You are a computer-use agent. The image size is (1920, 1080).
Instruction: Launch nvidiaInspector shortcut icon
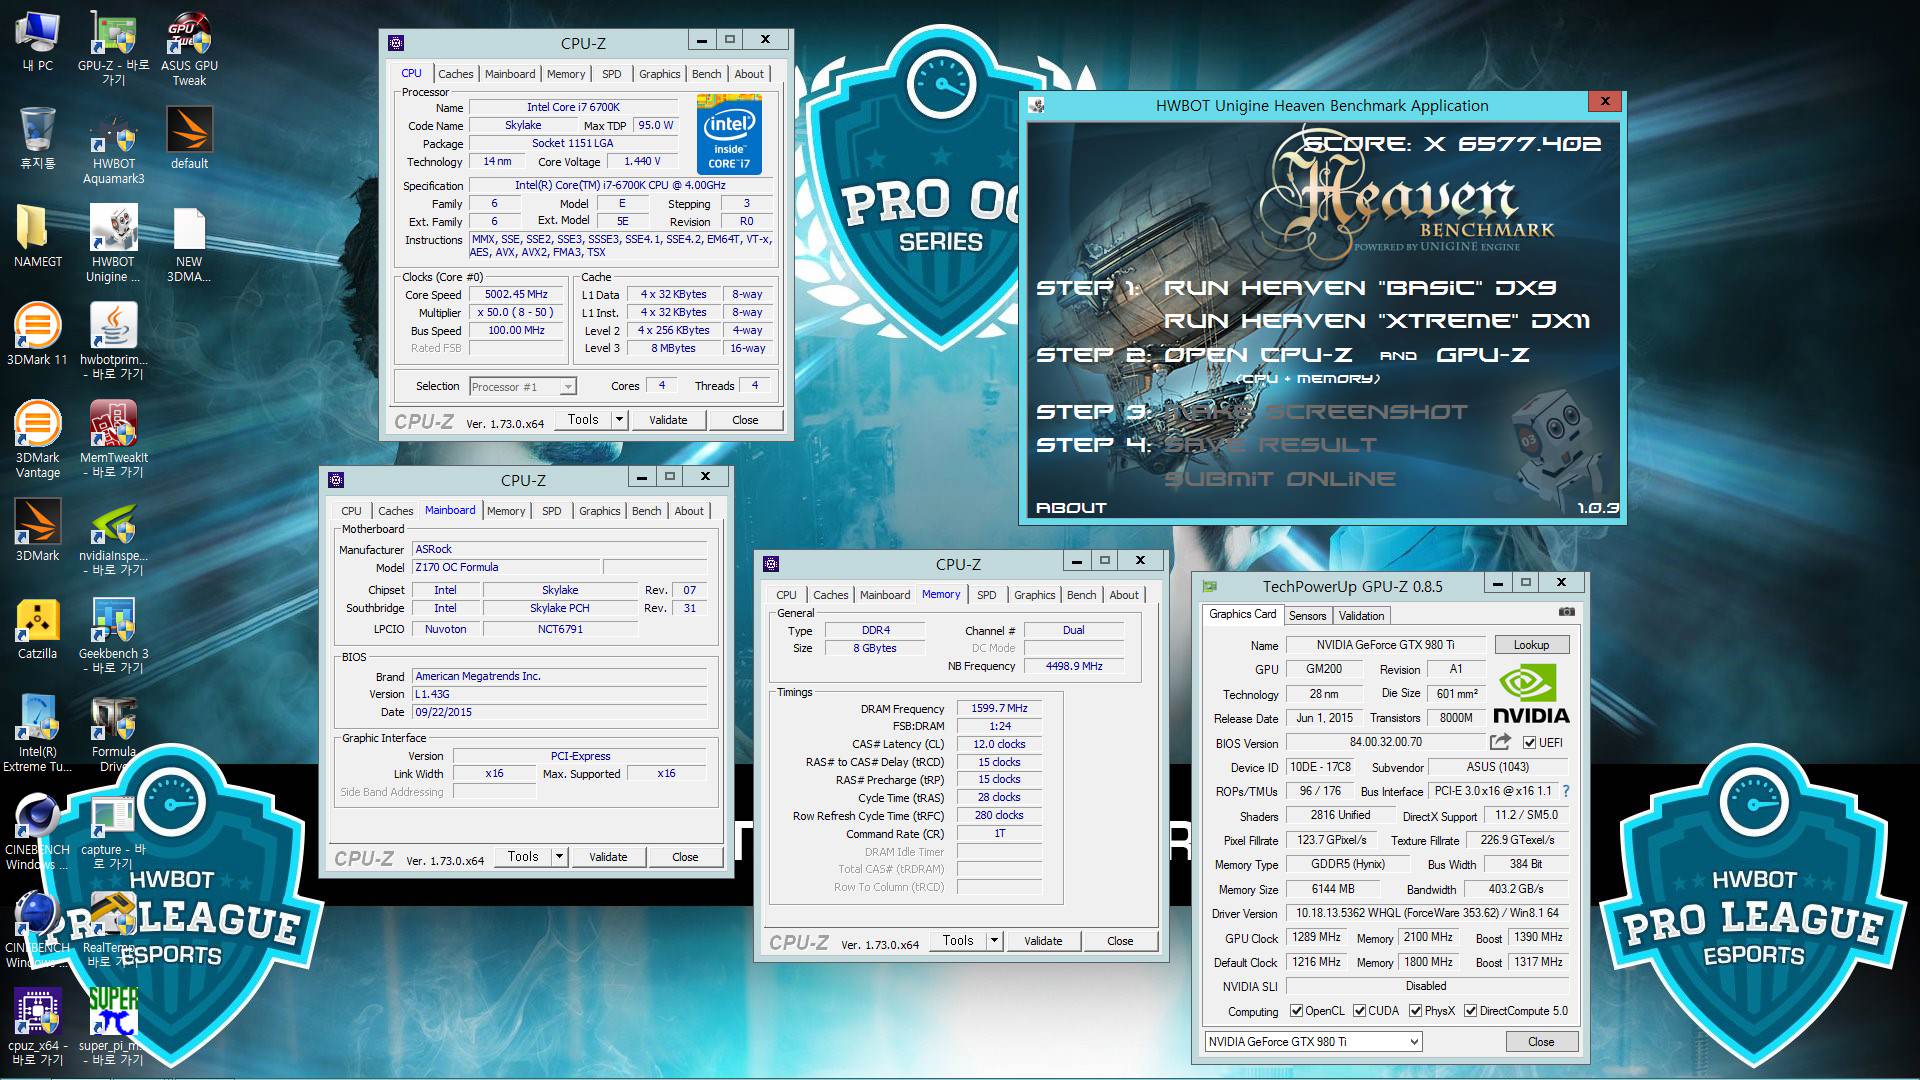[x=113, y=538]
